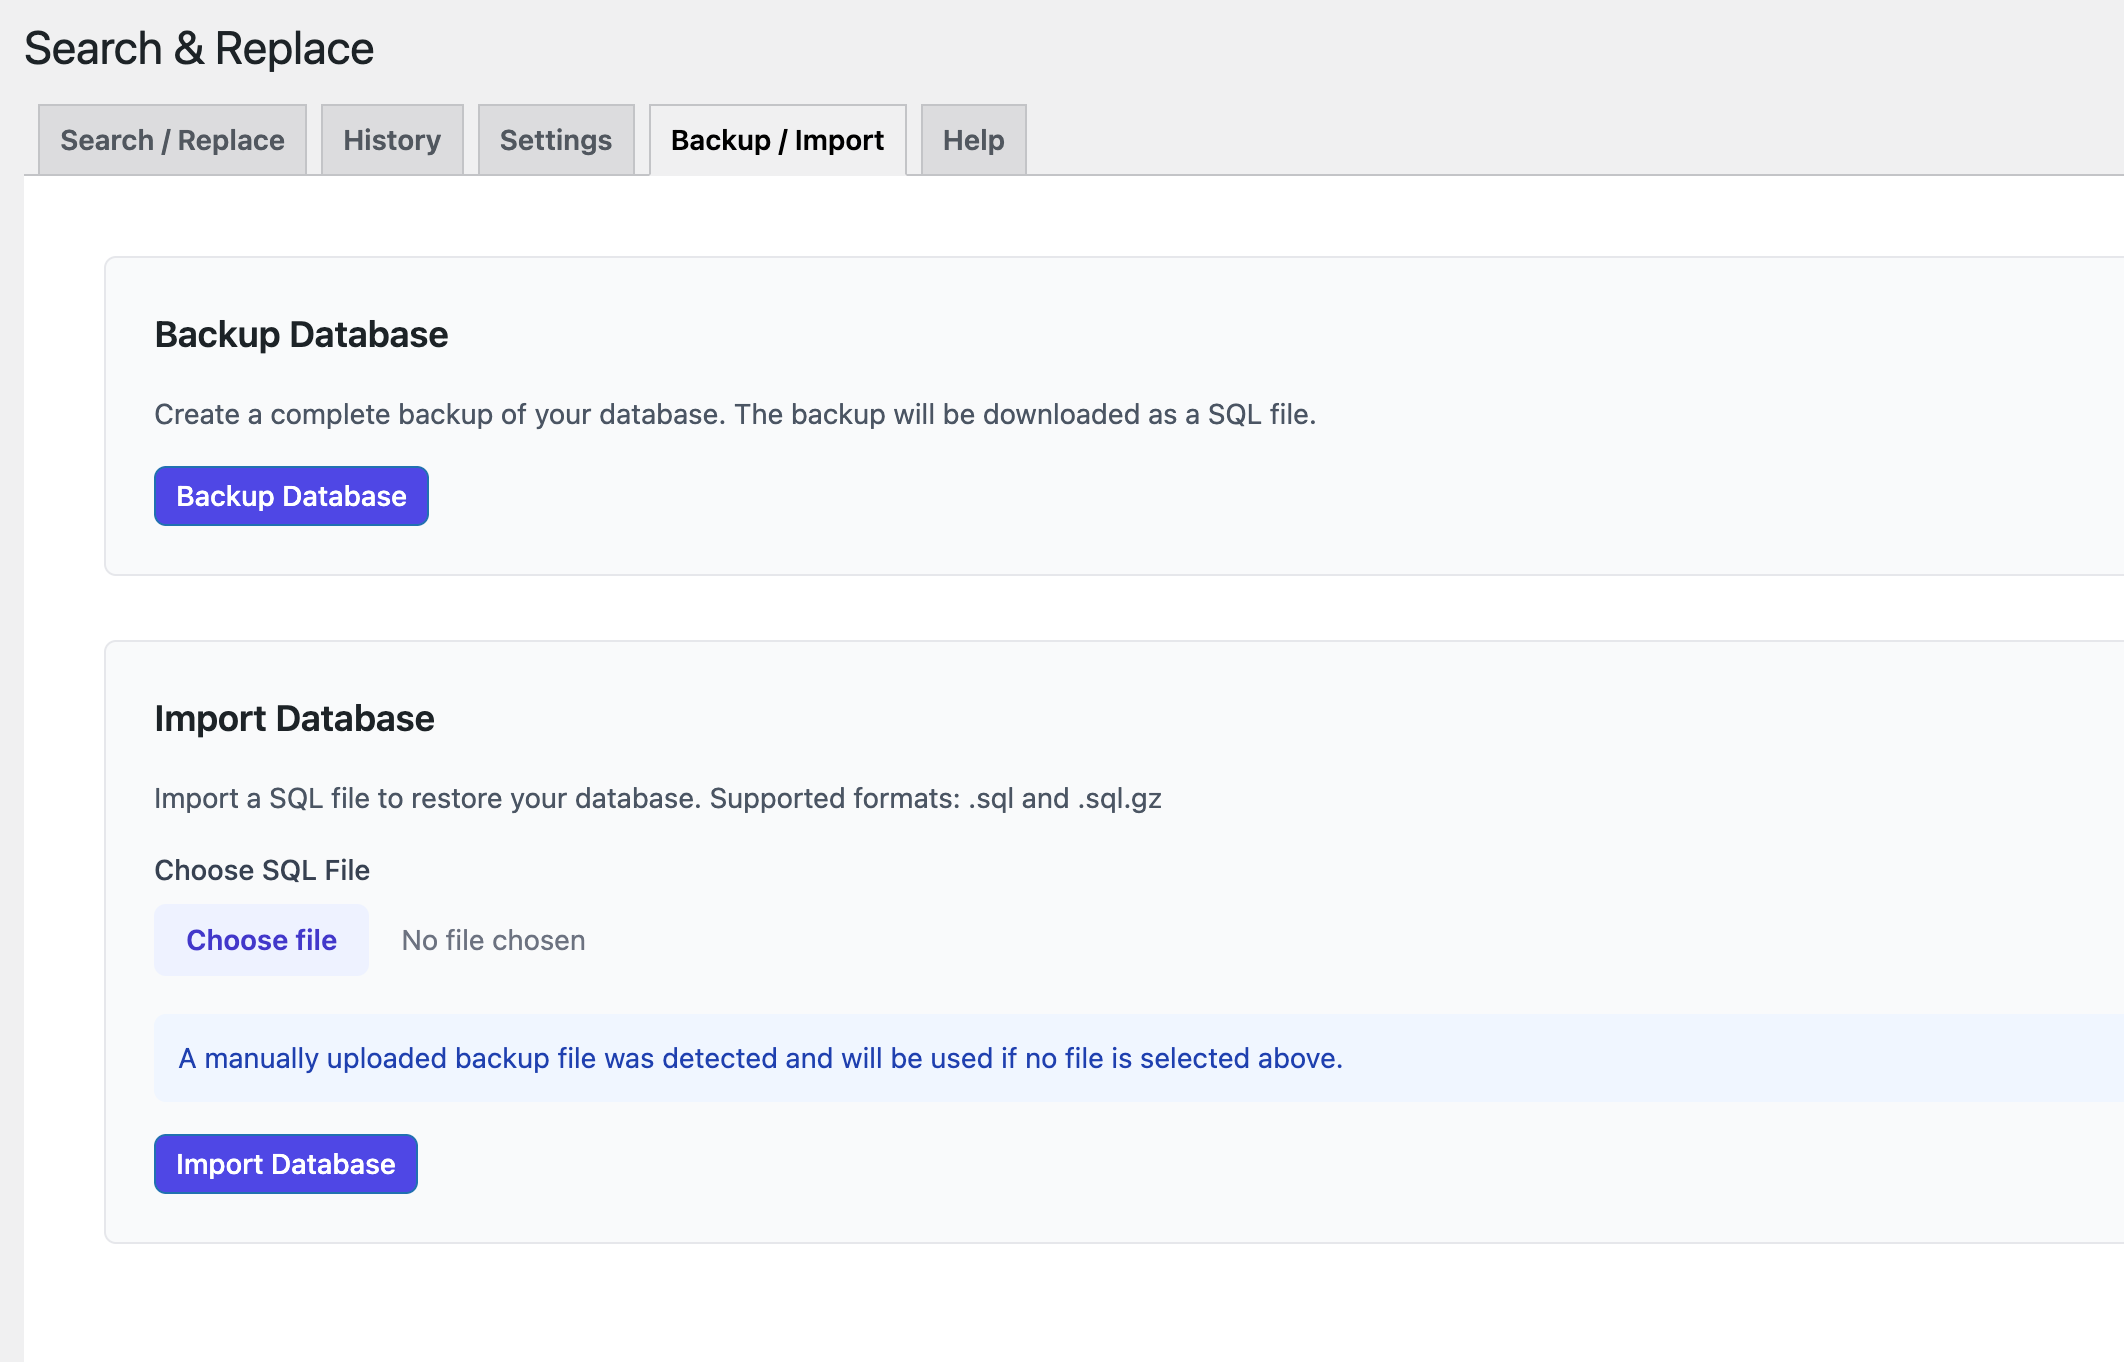Click the Import Database section heading
The height and width of the screenshot is (1362, 2124).
click(294, 718)
